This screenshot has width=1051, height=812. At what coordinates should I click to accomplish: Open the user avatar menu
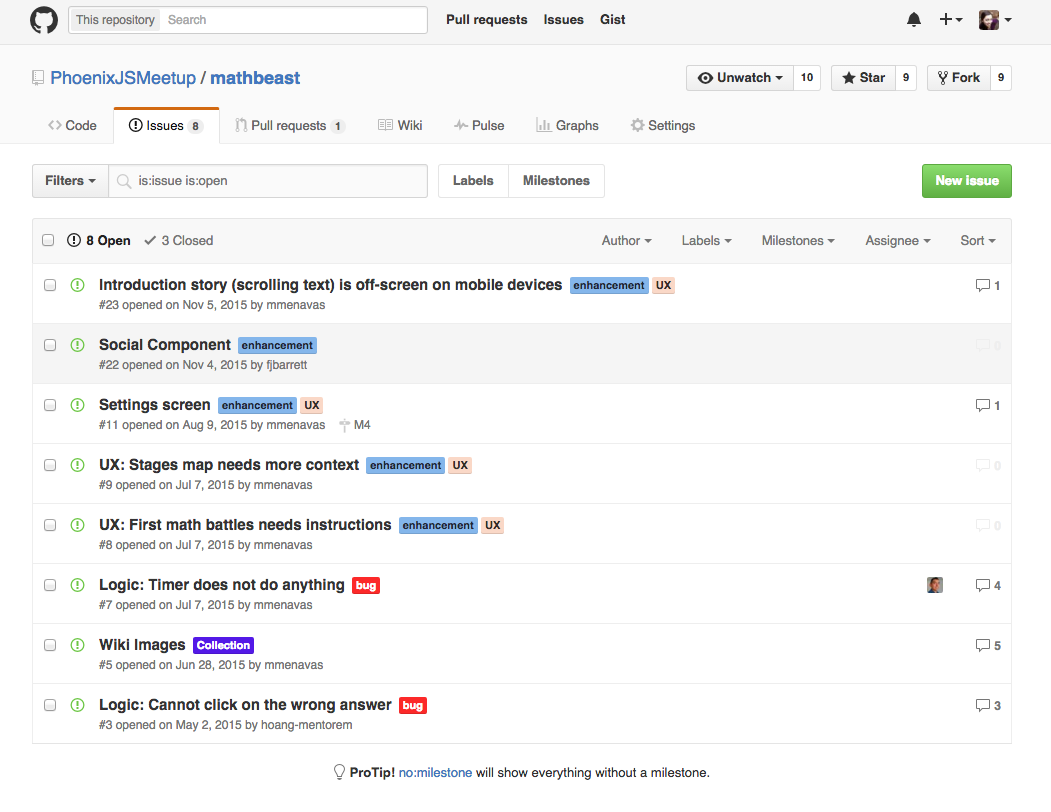tap(995, 20)
